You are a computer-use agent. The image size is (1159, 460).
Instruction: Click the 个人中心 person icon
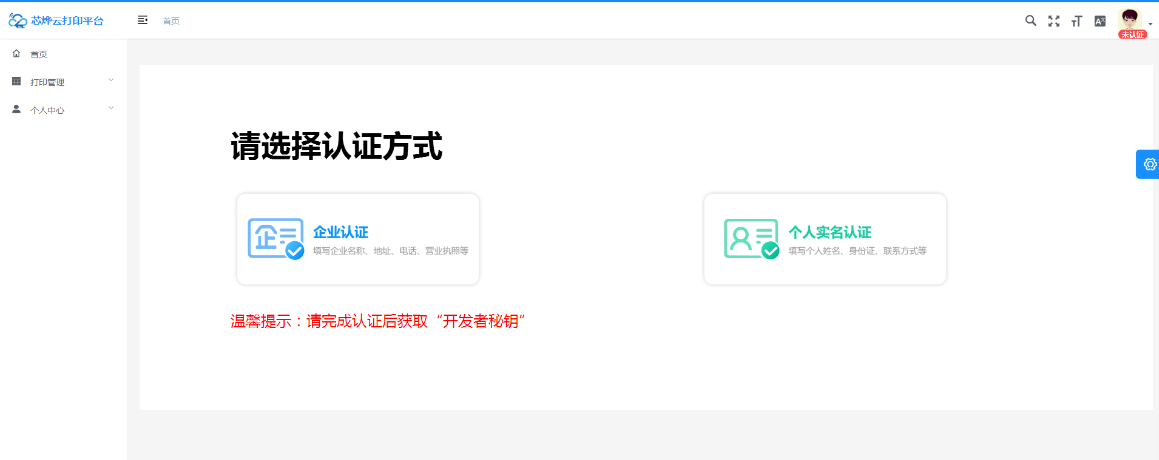(16, 109)
